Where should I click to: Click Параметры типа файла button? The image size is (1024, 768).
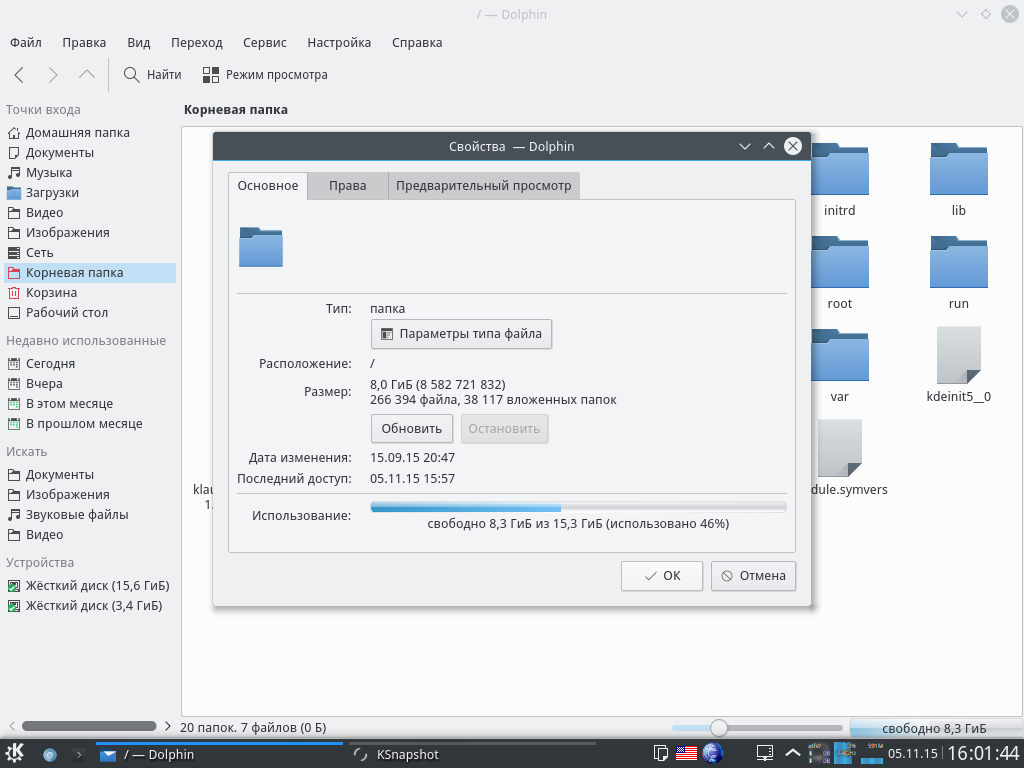461,334
